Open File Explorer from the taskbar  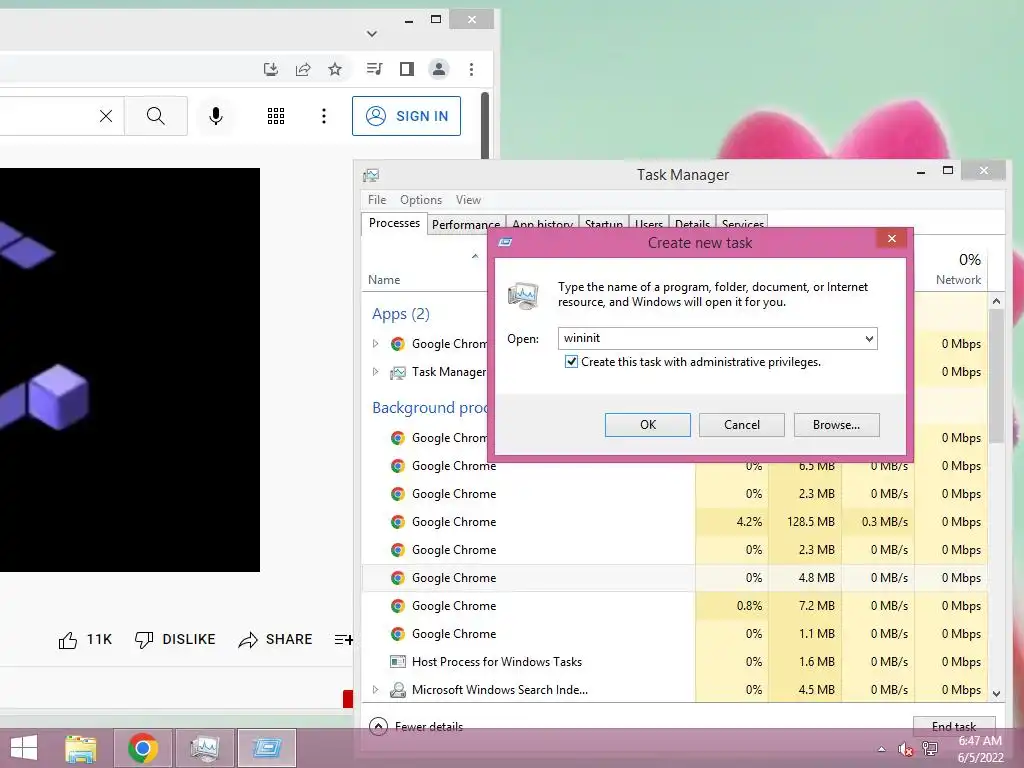tap(81, 748)
